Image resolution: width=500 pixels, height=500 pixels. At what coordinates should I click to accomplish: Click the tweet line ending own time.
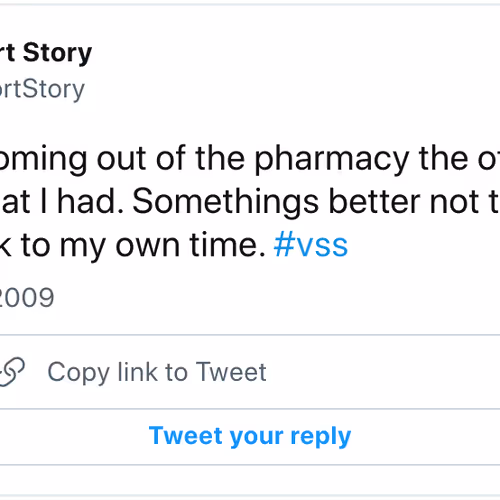click(x=133, y=246)
